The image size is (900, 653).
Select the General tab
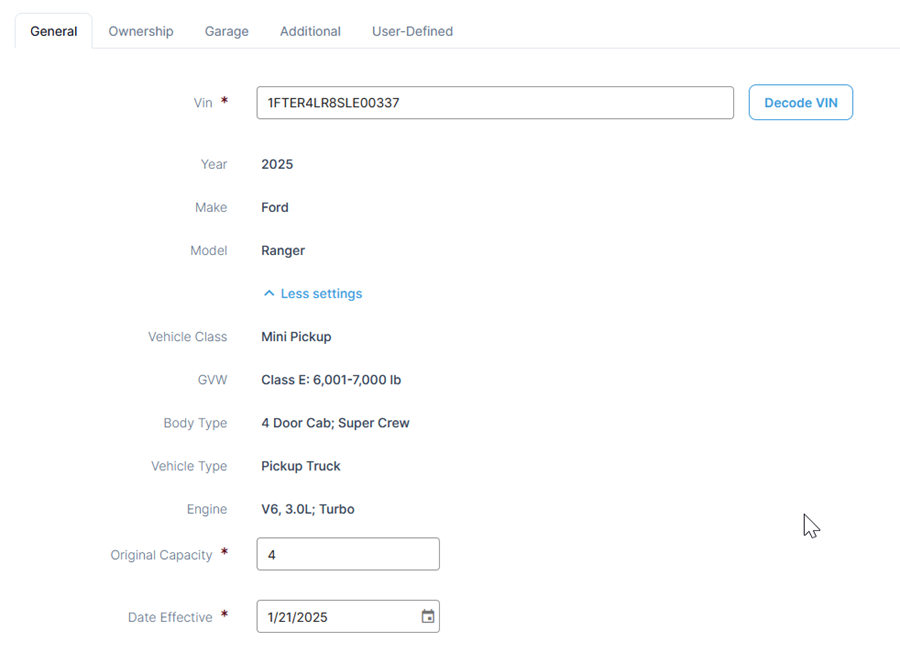[x=53, y=31]
